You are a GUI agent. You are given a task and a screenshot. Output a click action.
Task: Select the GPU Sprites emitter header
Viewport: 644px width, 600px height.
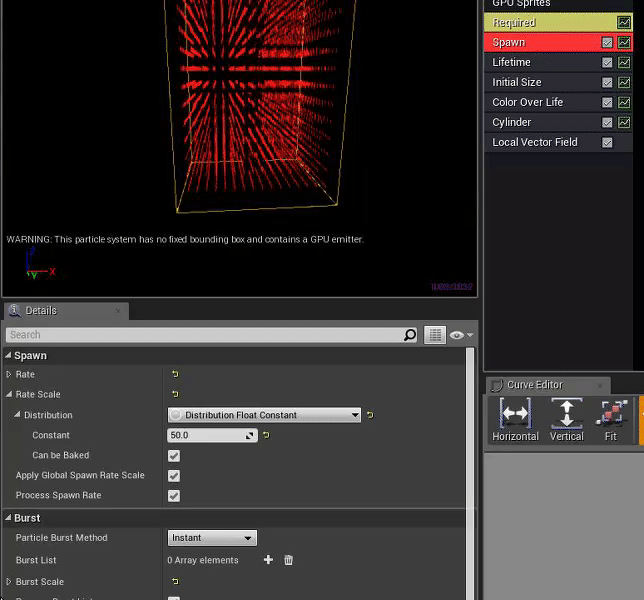(x=558, y=5)
